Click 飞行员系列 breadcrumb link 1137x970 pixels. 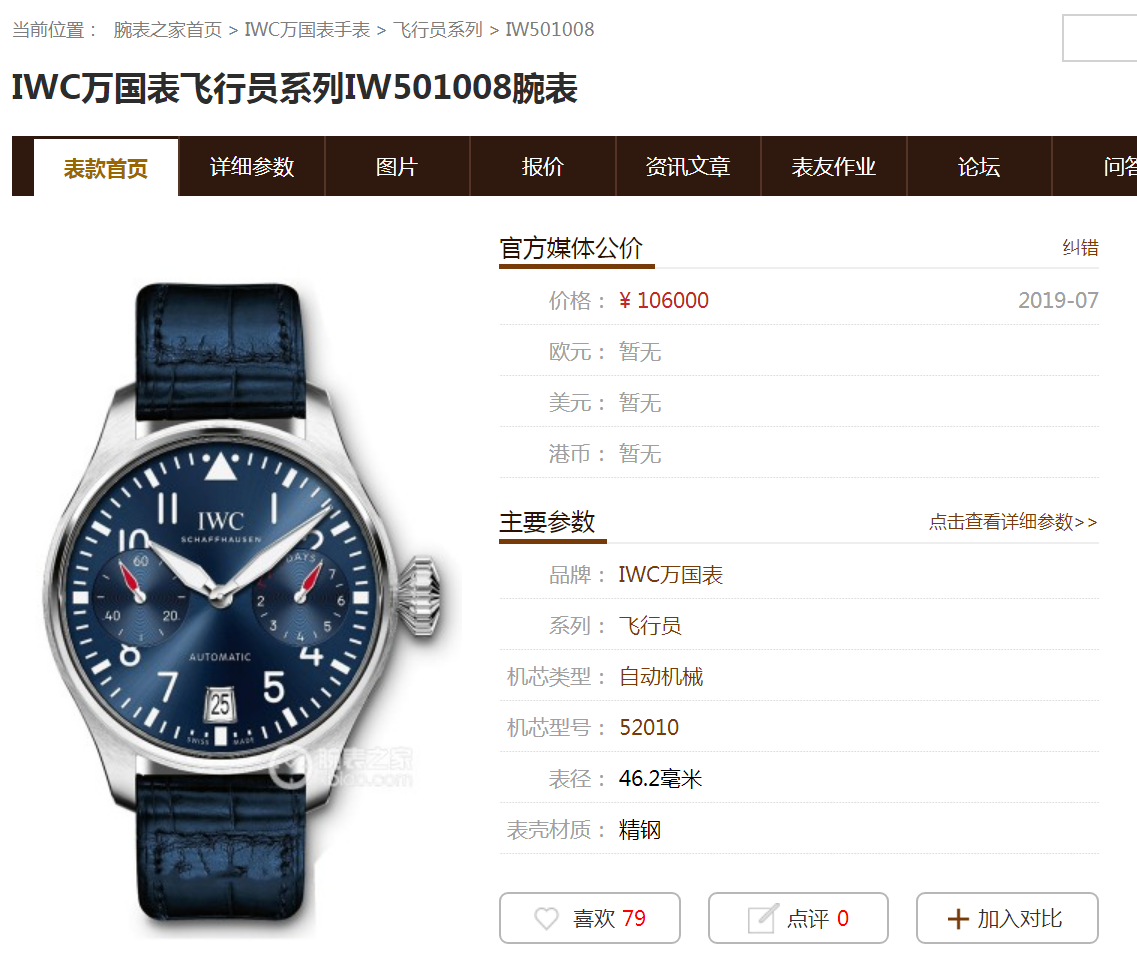pyautogui.click(x=437, y=30)
